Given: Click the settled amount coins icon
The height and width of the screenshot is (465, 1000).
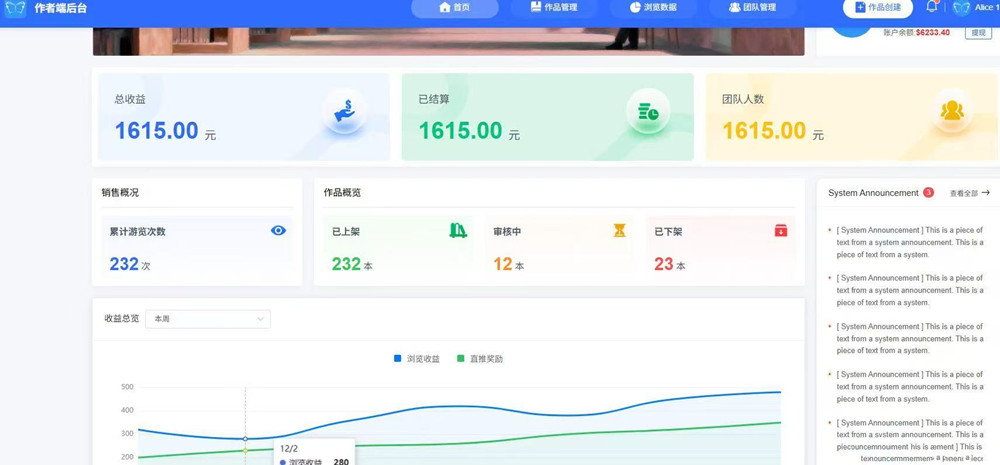Looking at the screenshot, I should 648,111.
